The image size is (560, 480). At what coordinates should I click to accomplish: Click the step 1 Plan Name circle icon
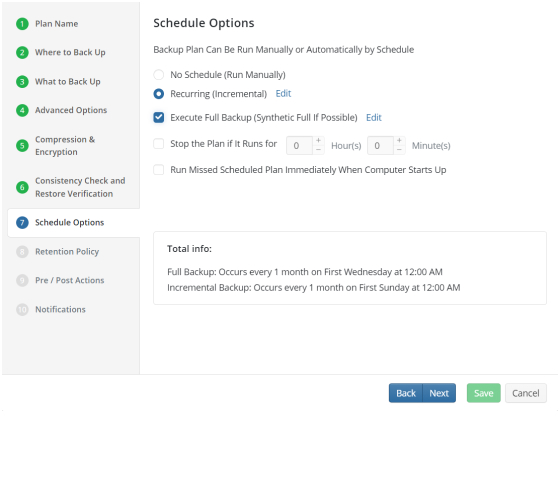click(x=22, y=24)
